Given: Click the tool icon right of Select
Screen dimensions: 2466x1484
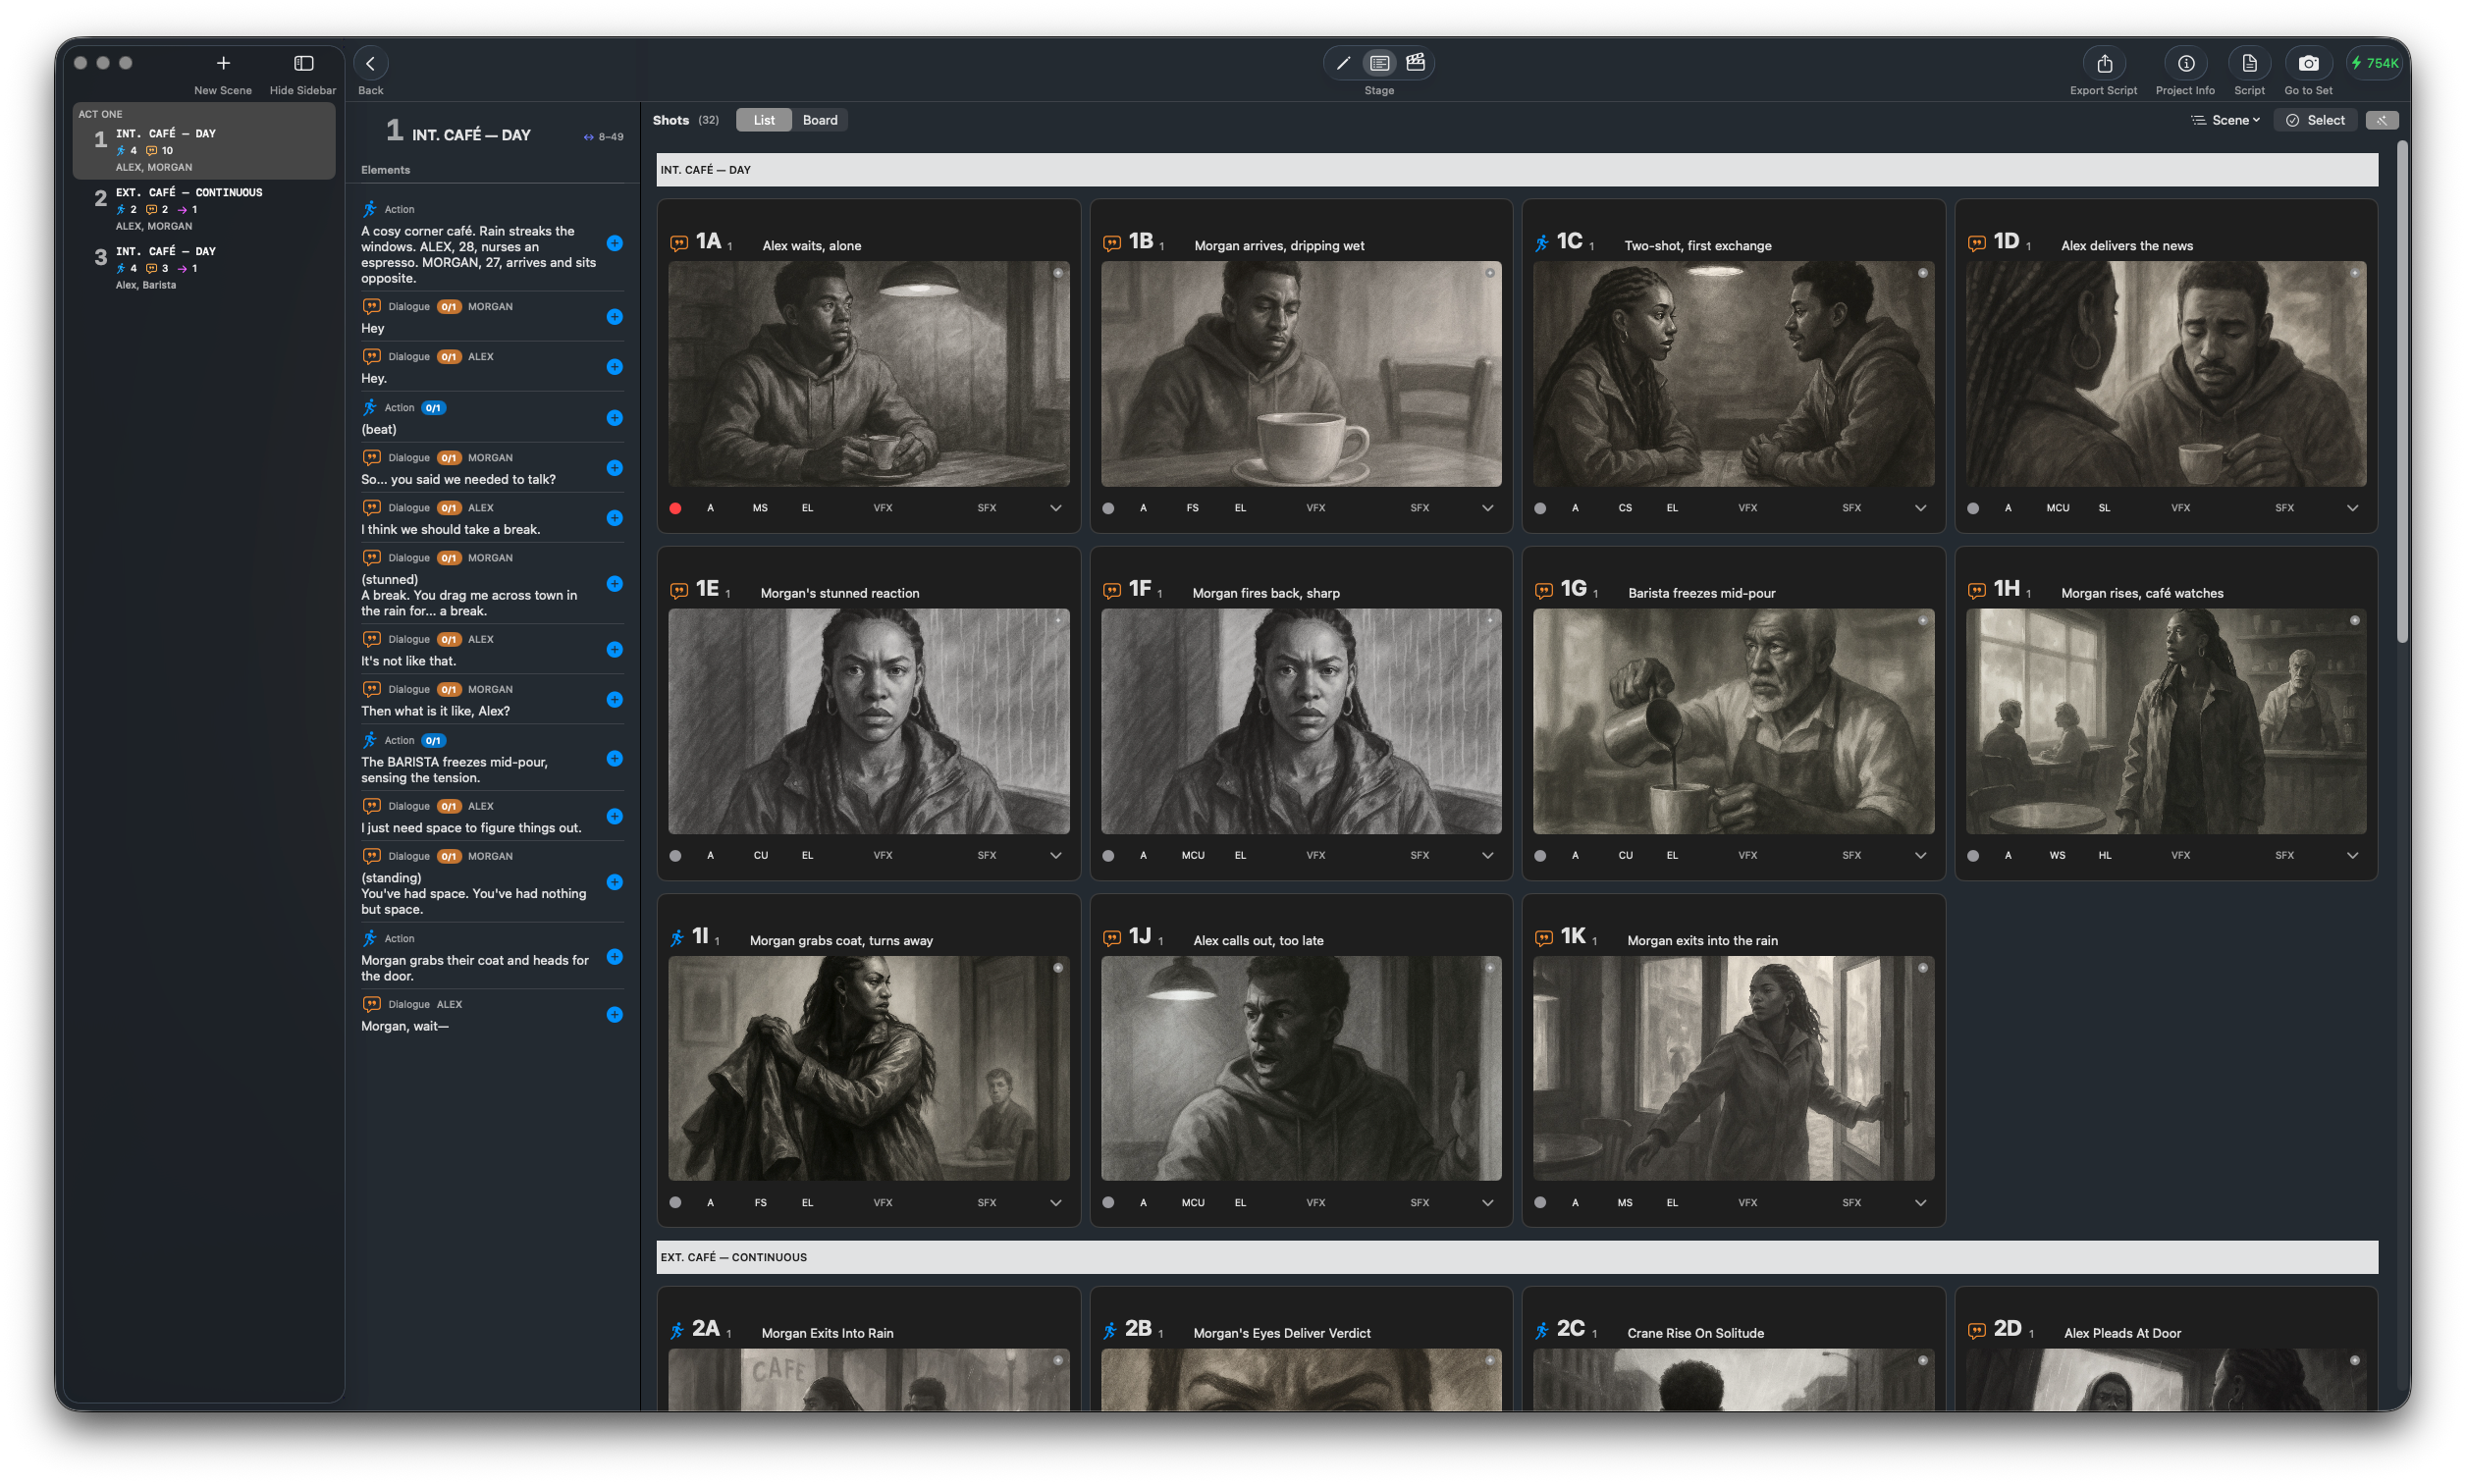Looking at the screenshot, I should coord(2382,120).
